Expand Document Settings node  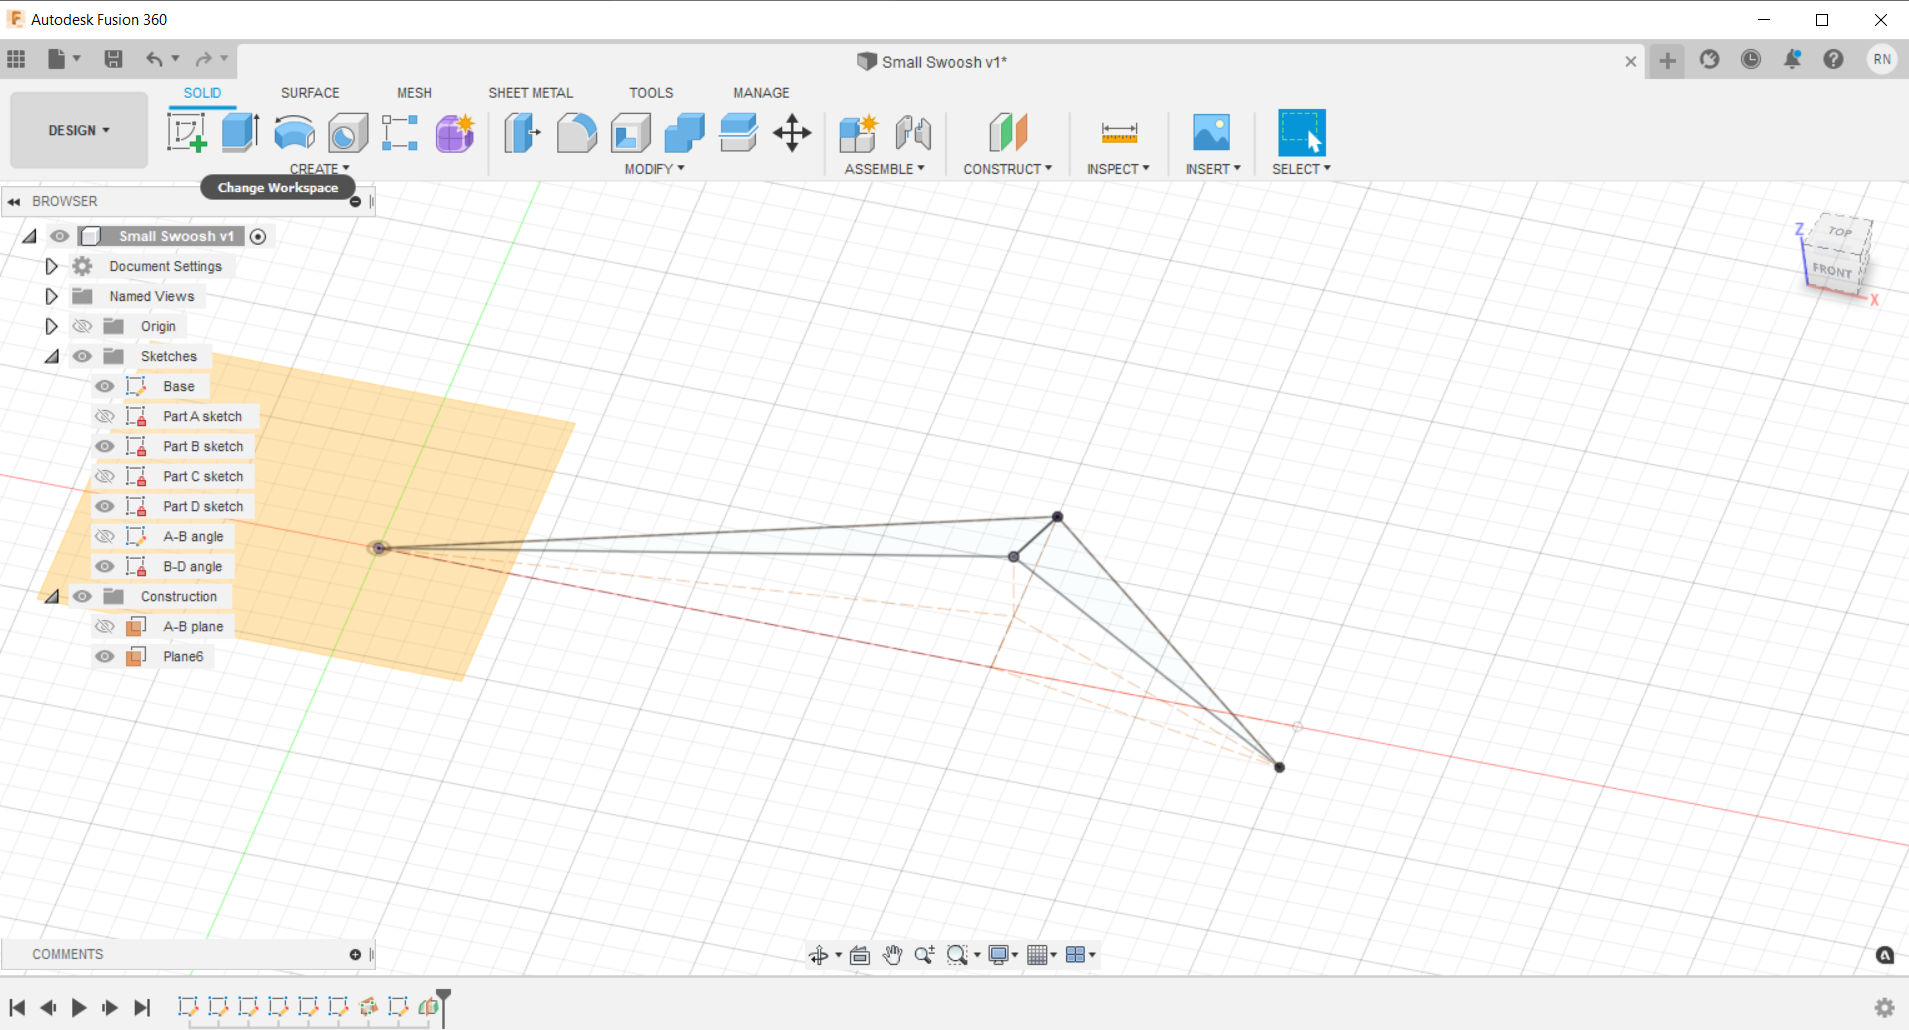pos(51,266)
